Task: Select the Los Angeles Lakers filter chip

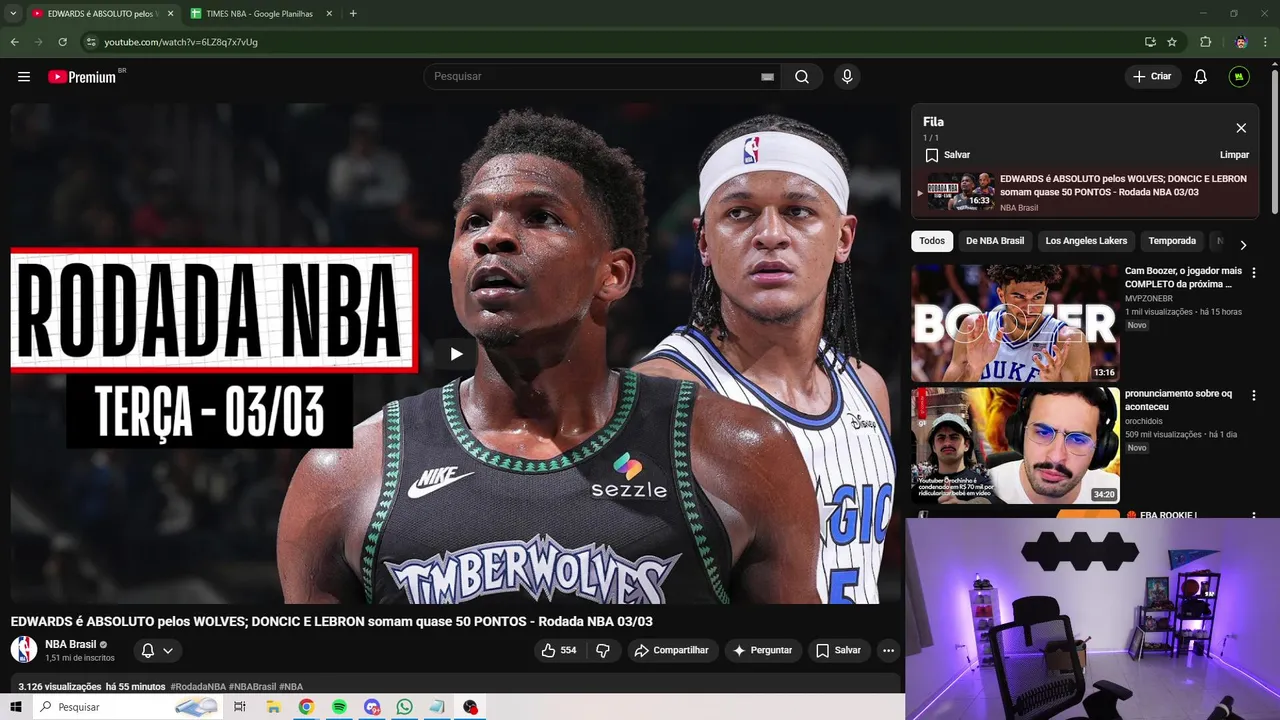Action: [x=1086, y=241]
